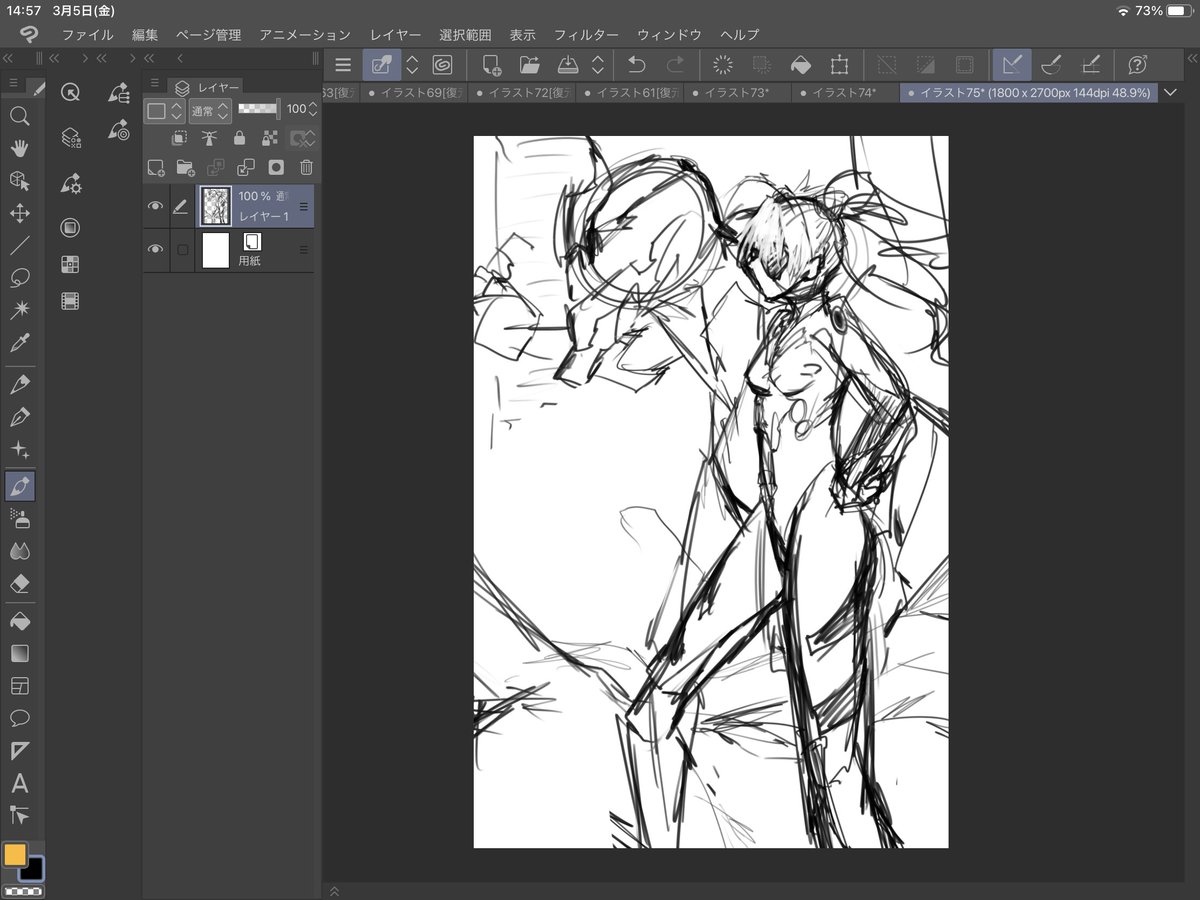Select the Gradient tool
The width and height of the screenshot is (1200, 900).
19,653
